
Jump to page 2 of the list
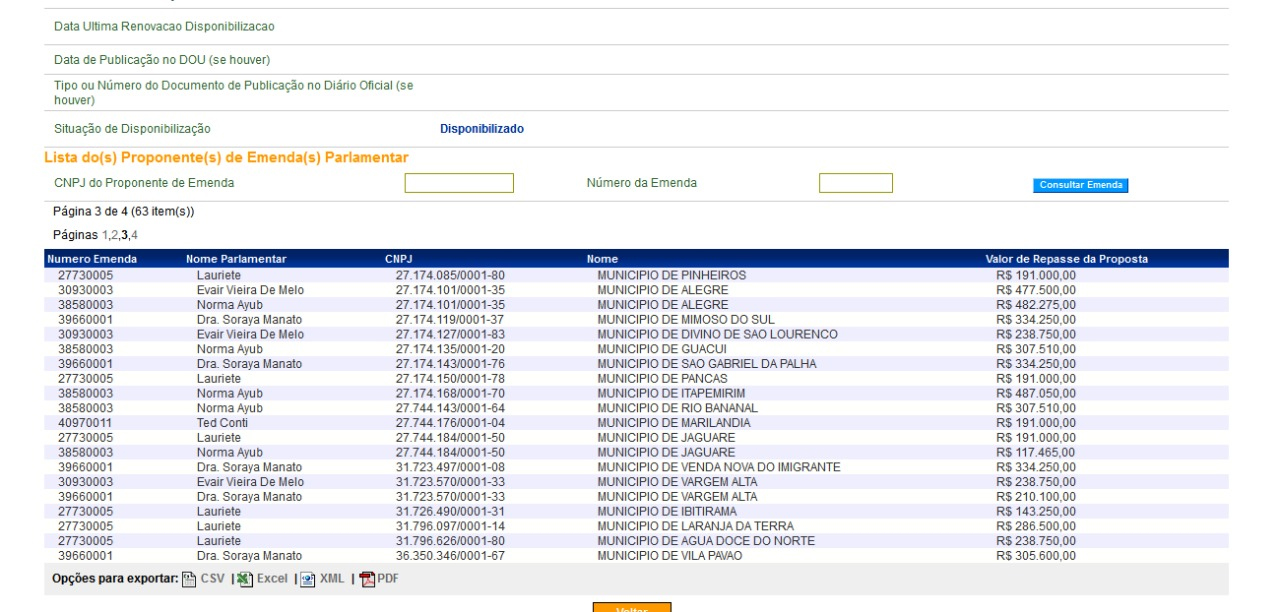click(x=115, y=234)
